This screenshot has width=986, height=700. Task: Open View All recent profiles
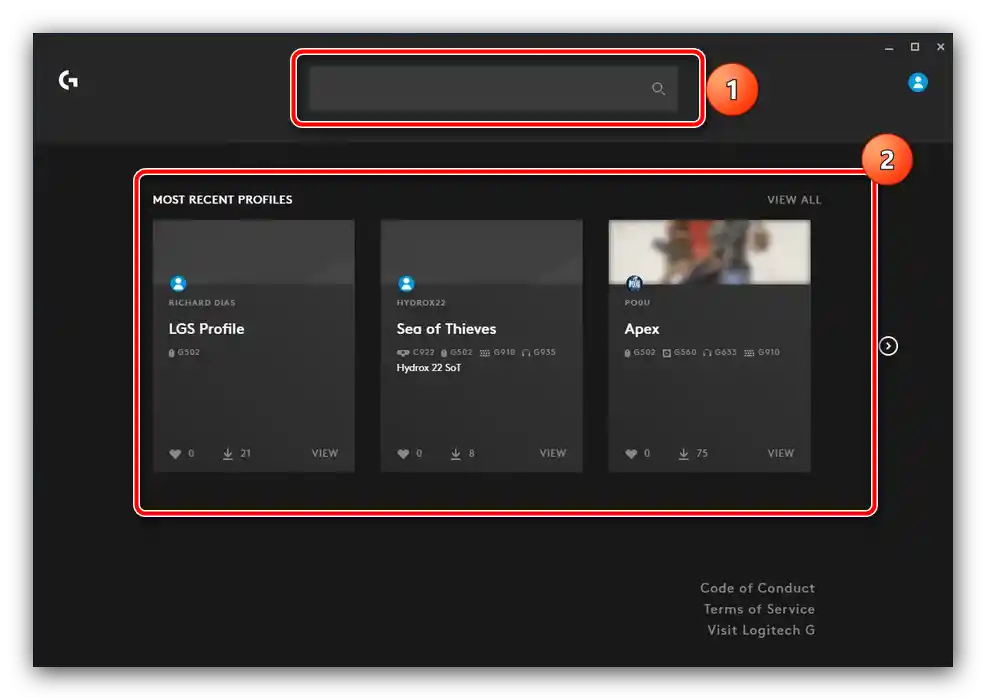pos(794,200)
